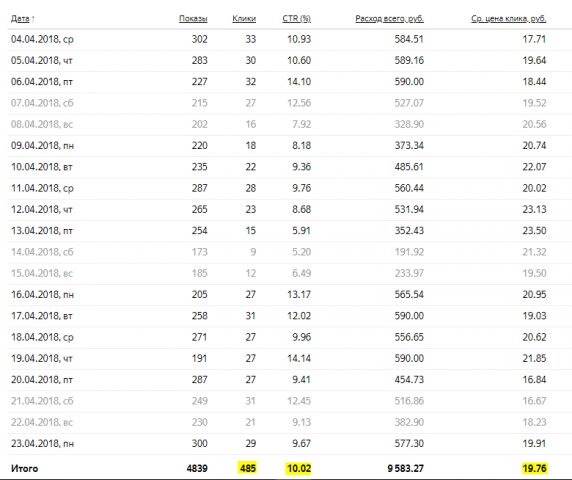Click total impressions value 4839

(x=197, y=468)
